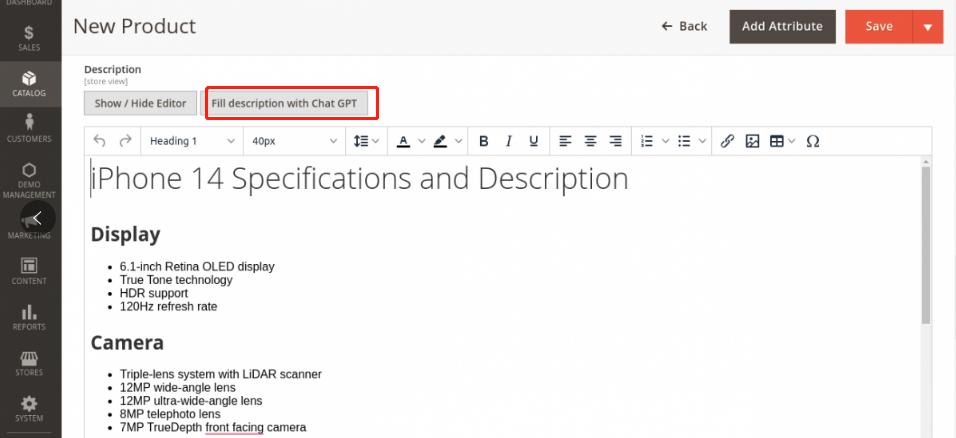
Task: Center align the text
Action: (591, 142)
